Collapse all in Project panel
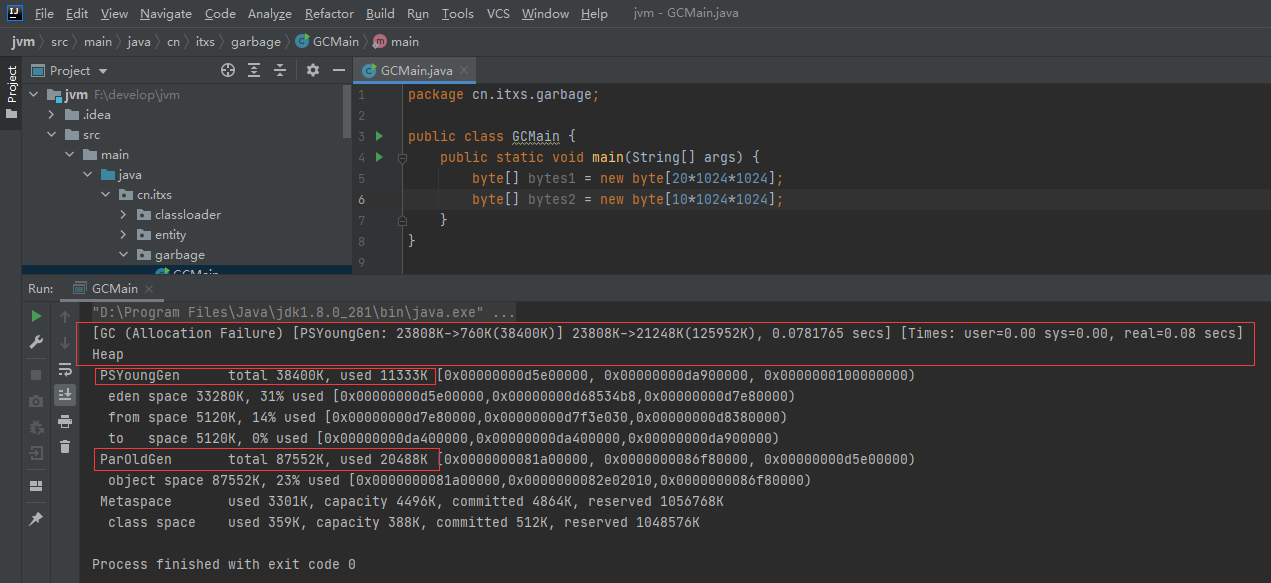 point(281,70)
